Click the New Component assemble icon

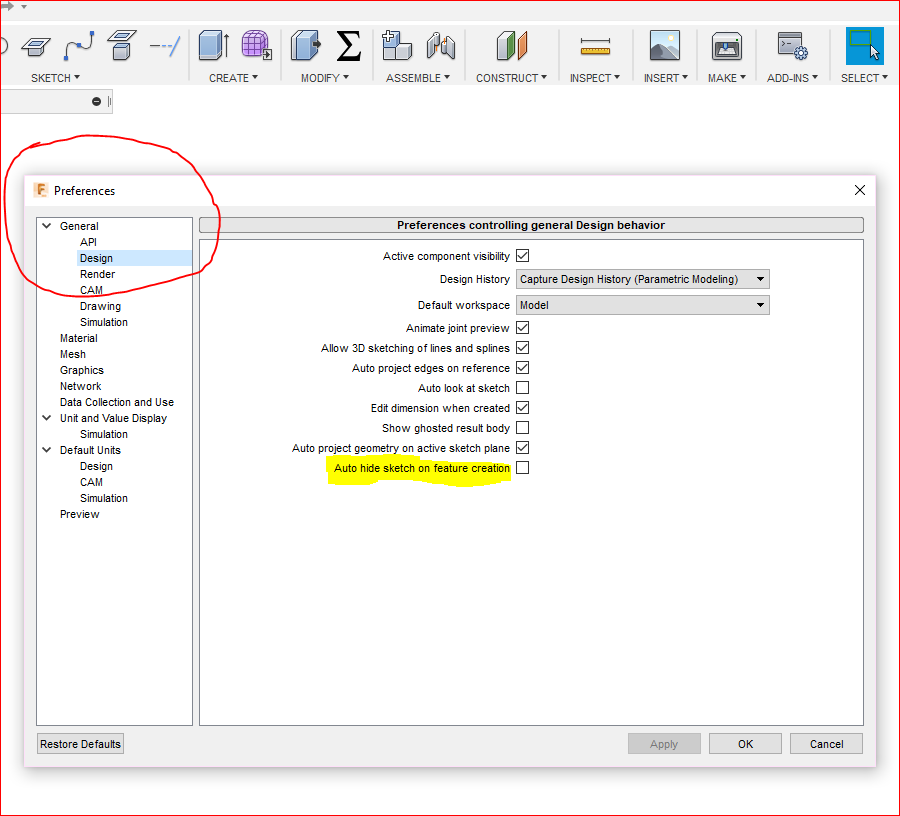(x=397, y=45)
